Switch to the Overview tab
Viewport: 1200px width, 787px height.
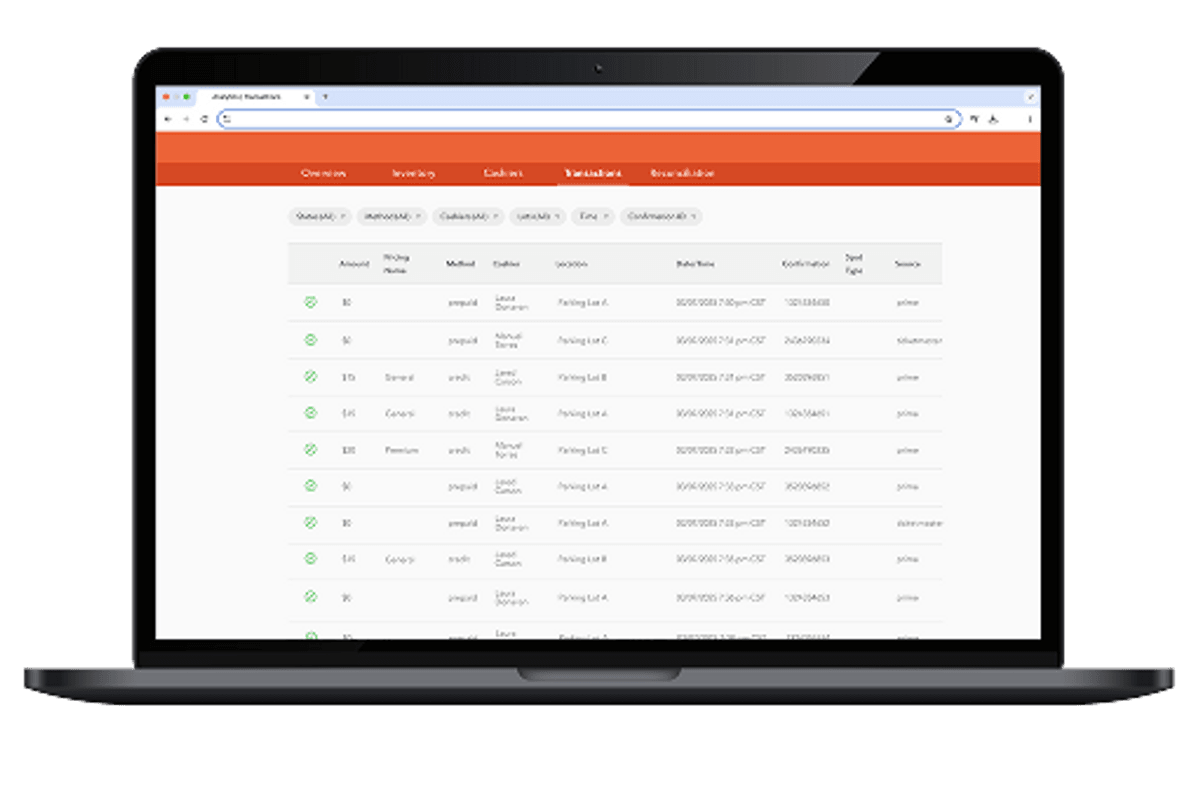323,173
